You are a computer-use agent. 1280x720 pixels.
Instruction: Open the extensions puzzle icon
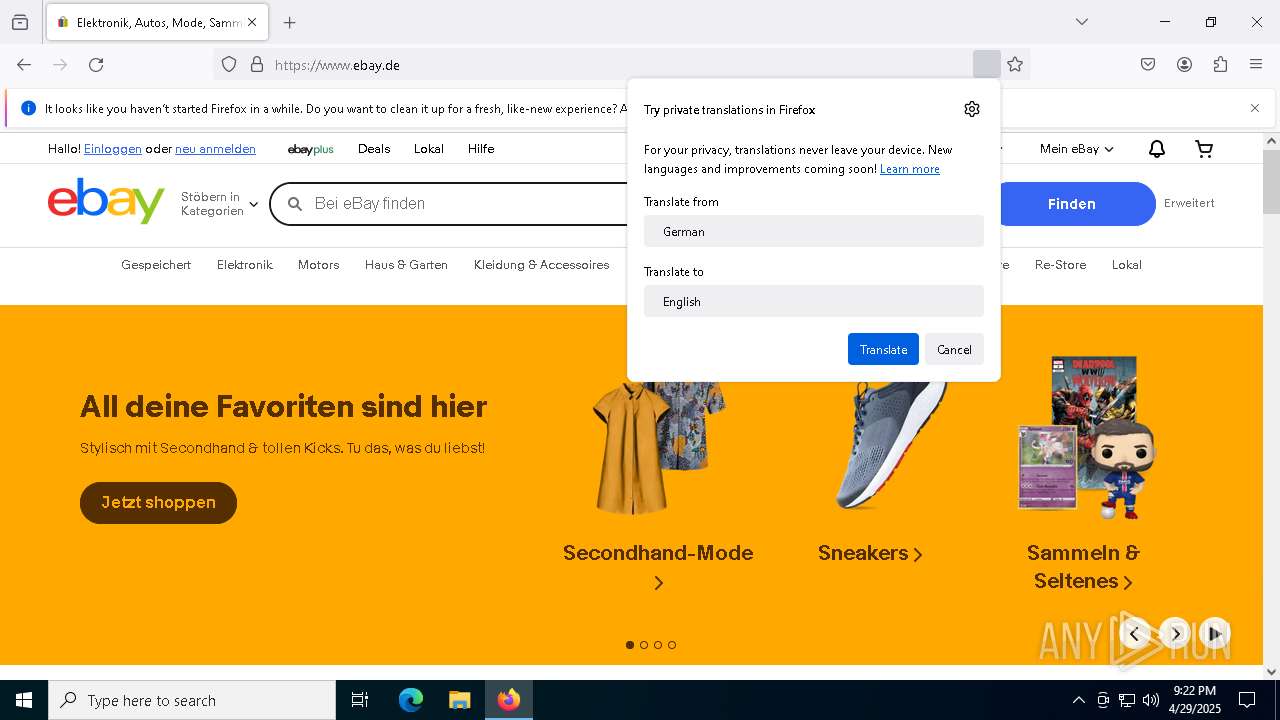pos(1220,65)
